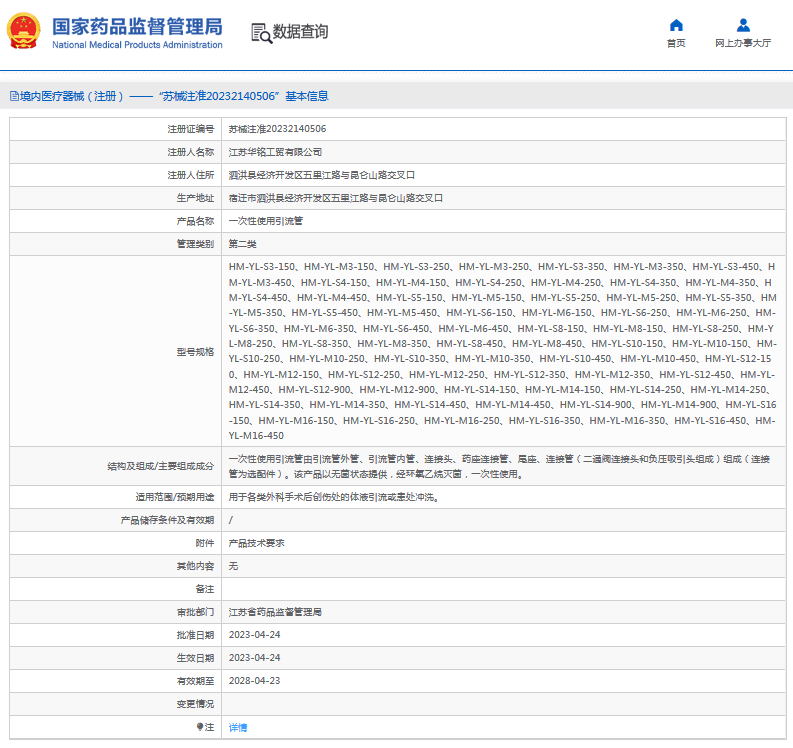This screenshot has width=793, height=748.
Task: Click the 产品名称 row label
Action: point(195,222)
